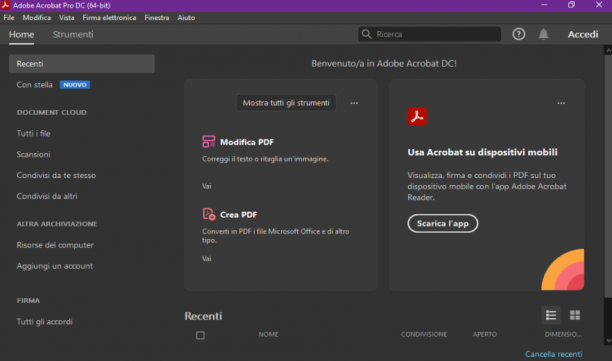The height and width of the screenshot is (361, 612).
Task: Click the Accedi sign-in button
Action: coord(583,34)
